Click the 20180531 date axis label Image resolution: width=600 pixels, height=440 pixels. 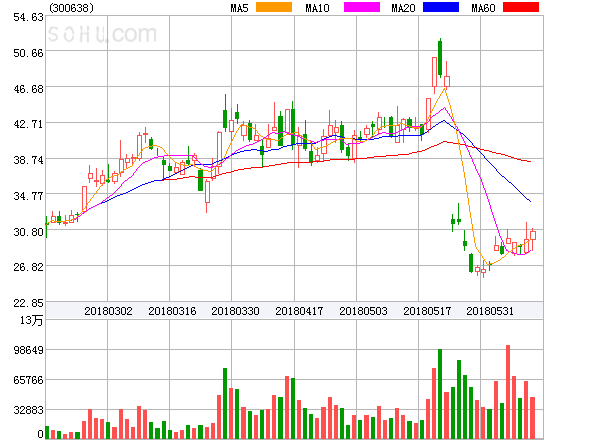point(490,311)
